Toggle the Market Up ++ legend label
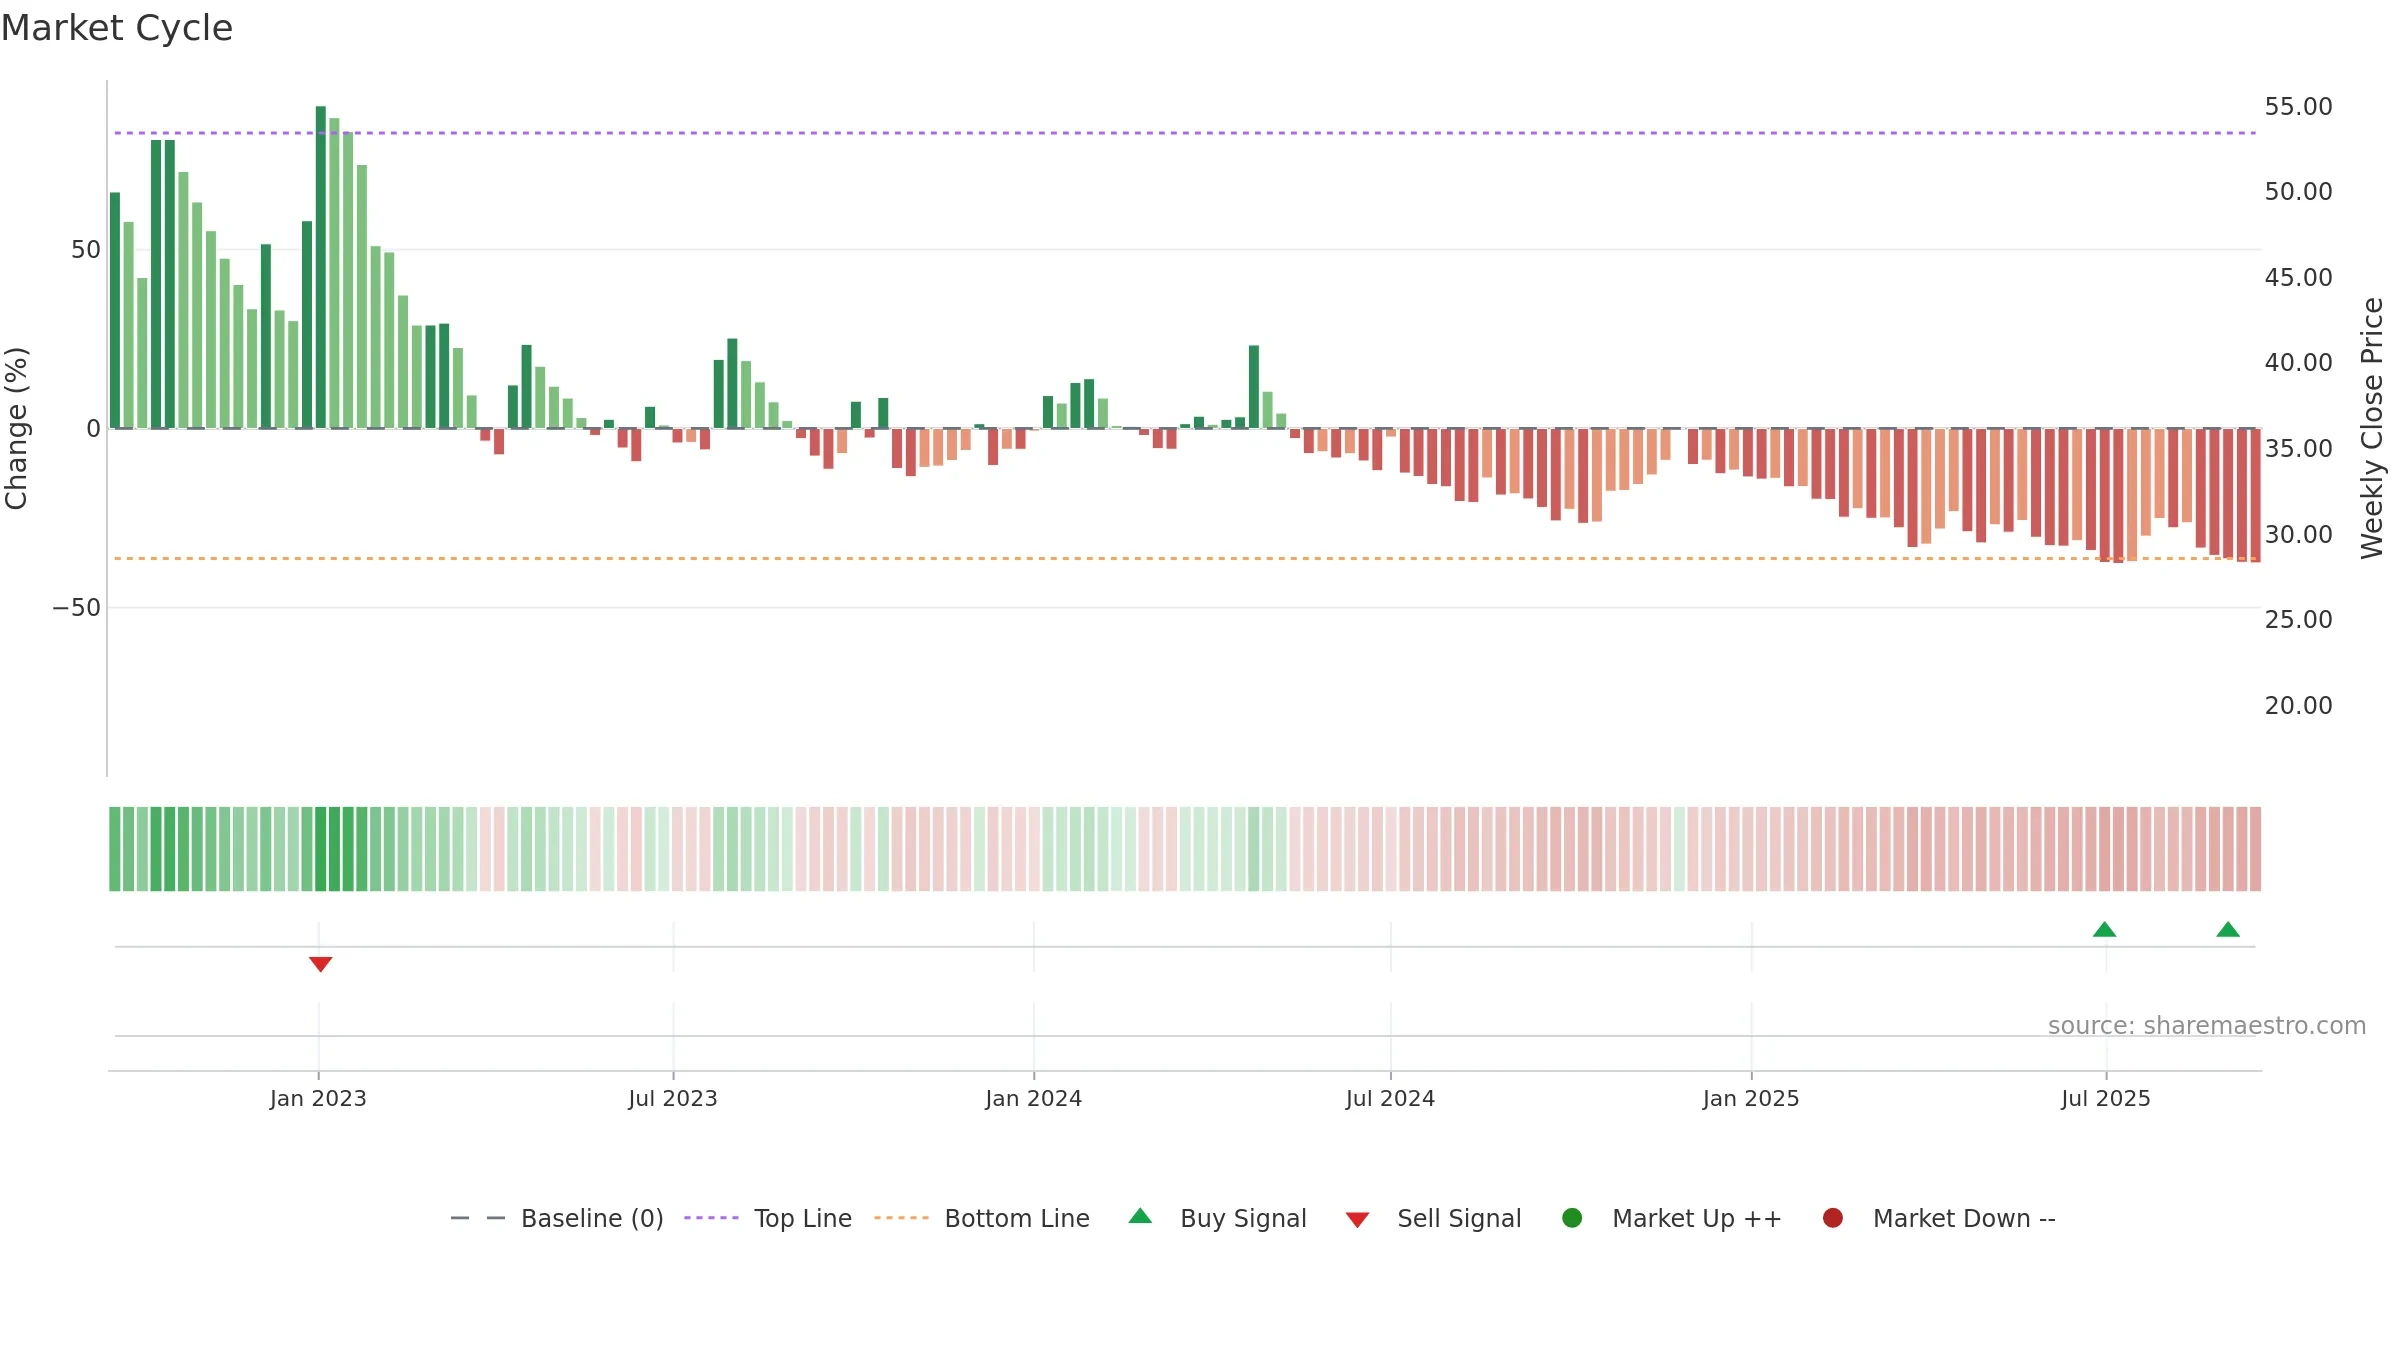2400x1350 pixels. 1697,1218
